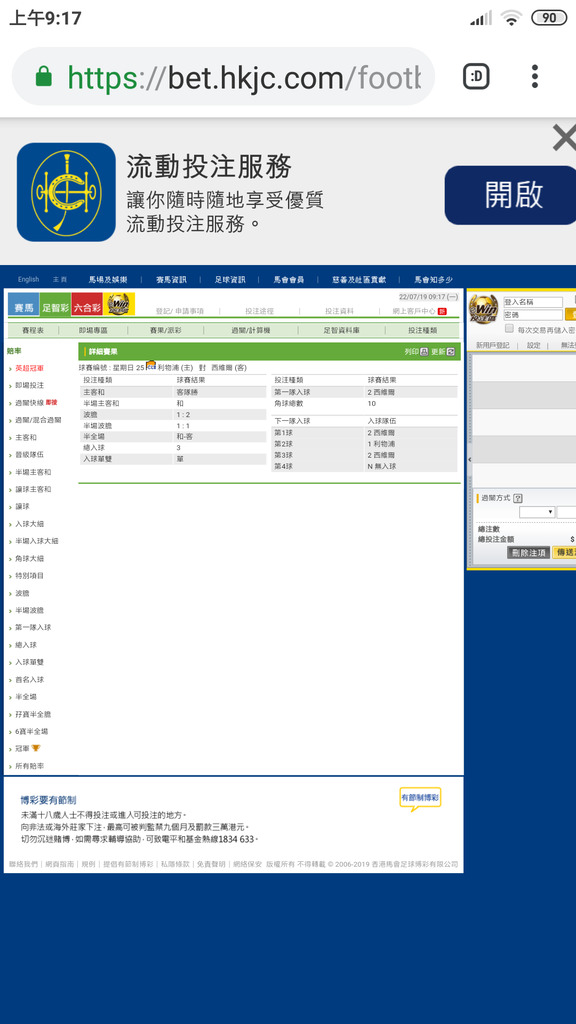Screen dimensions: 576x1024
Task: Open 賽馬資訊 top menu
Action: pos(171,280)
